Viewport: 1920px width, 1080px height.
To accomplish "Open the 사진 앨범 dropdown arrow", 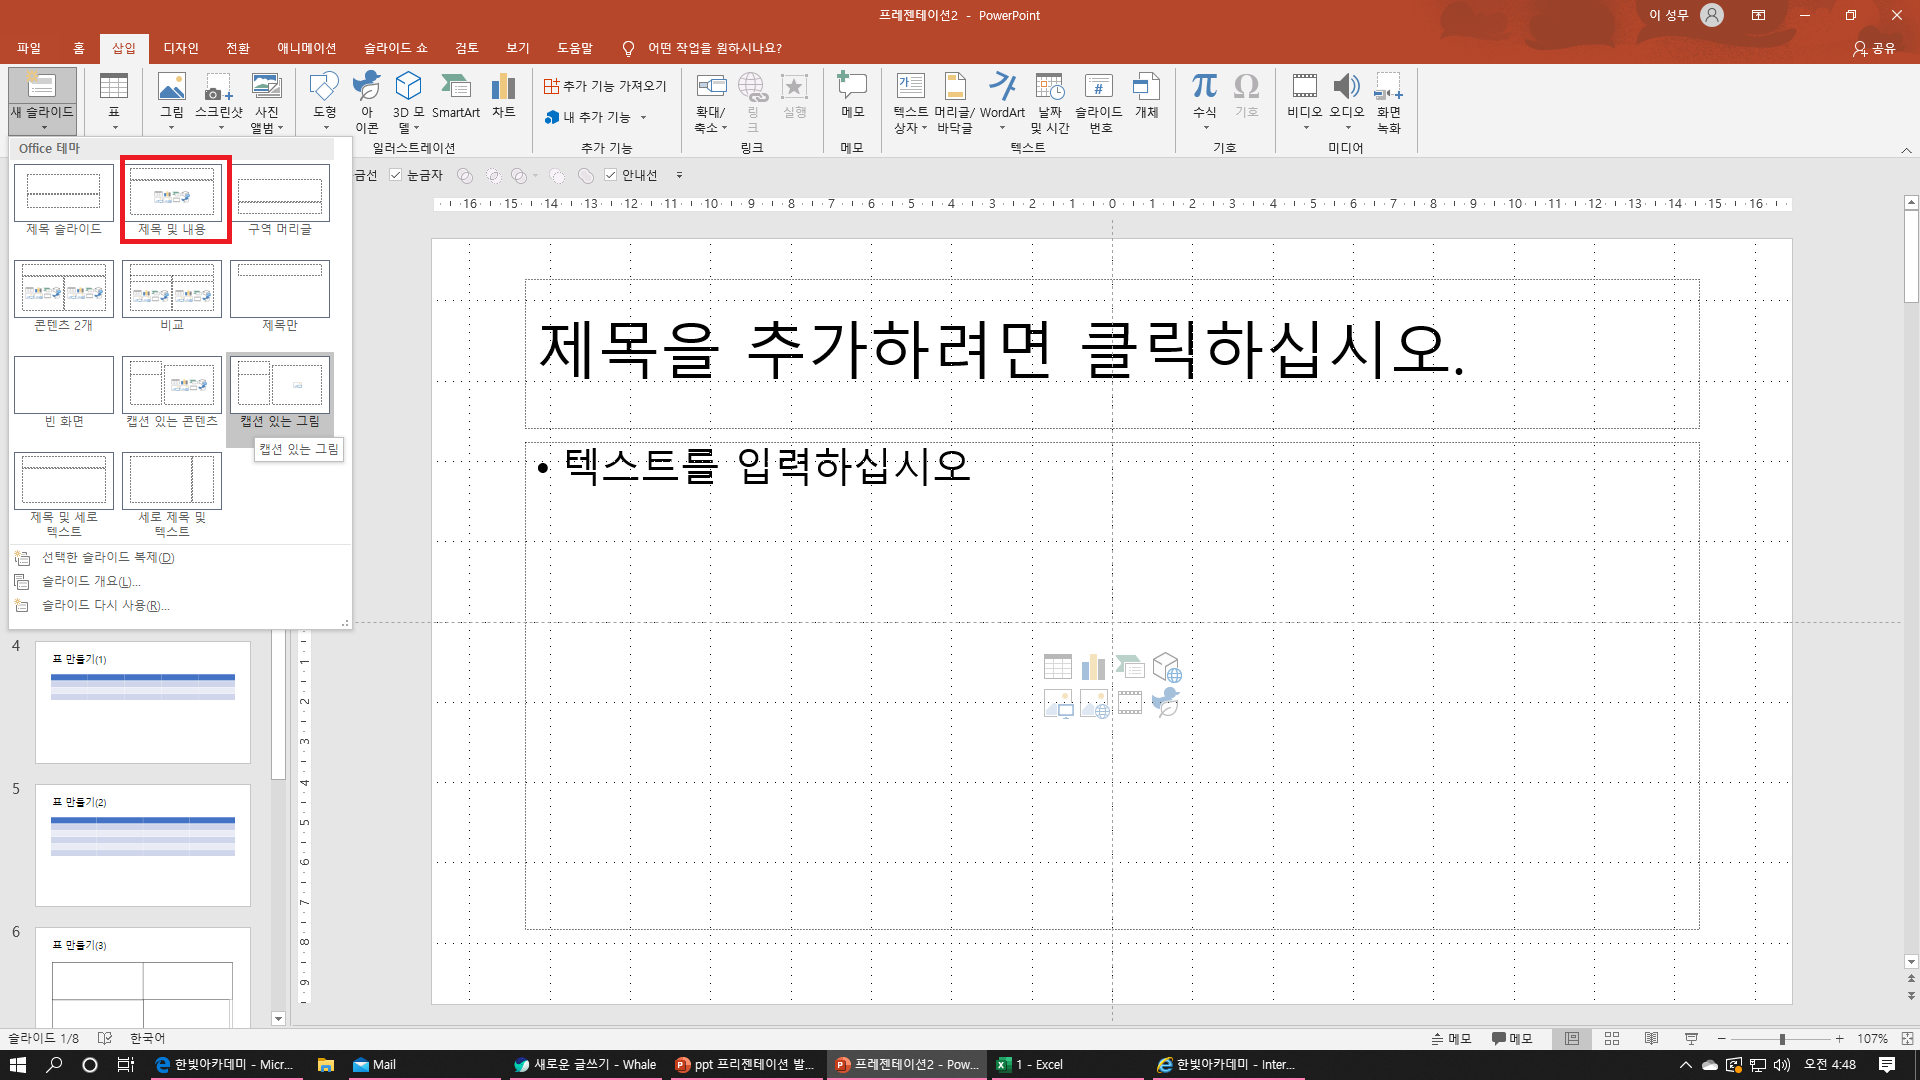I will pyautogui.click(x=281, y=128).
